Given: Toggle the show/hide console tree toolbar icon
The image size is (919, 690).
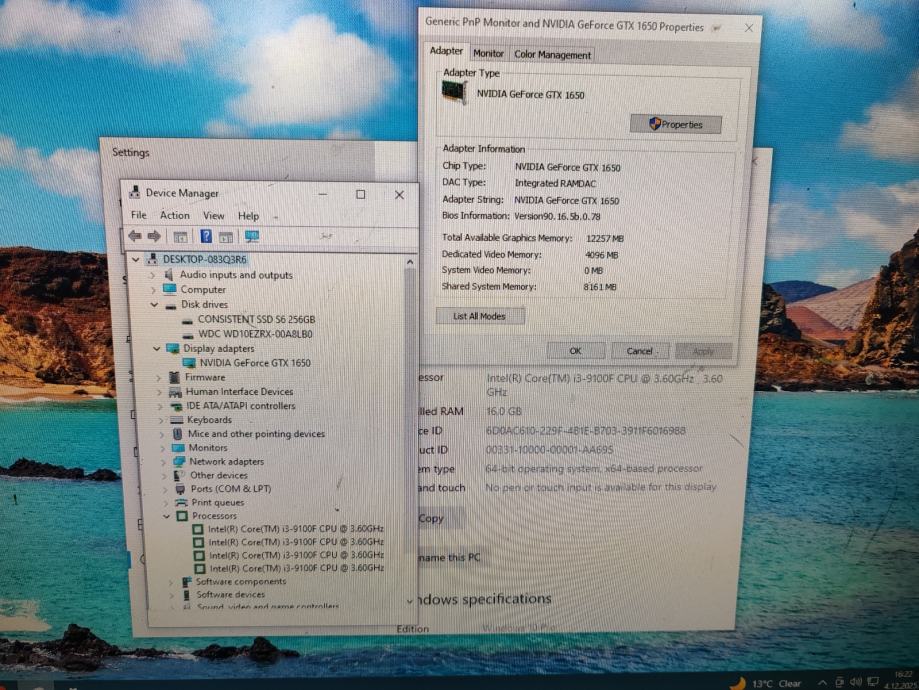Looking at the screenshot, I should (x=180, y=237).
